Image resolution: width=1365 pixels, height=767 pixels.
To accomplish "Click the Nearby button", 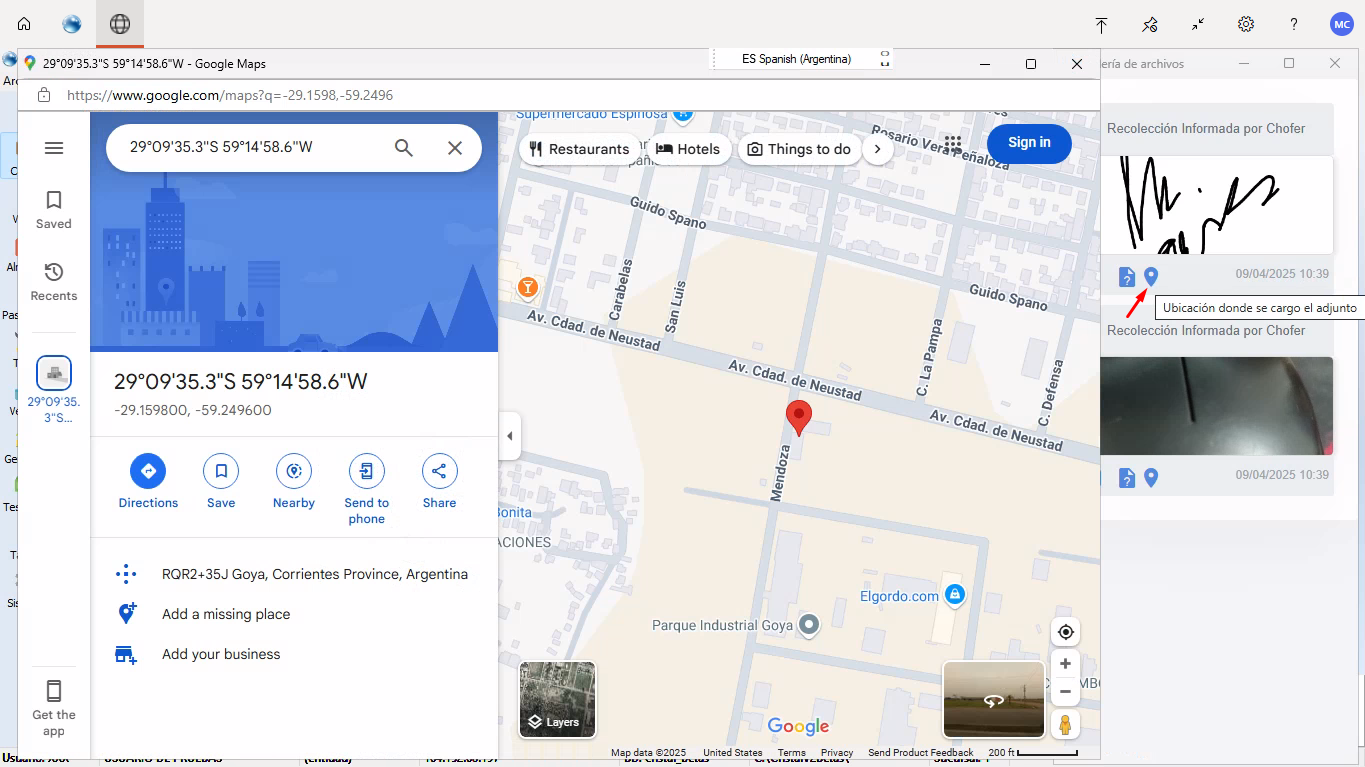I will point(294,482).
